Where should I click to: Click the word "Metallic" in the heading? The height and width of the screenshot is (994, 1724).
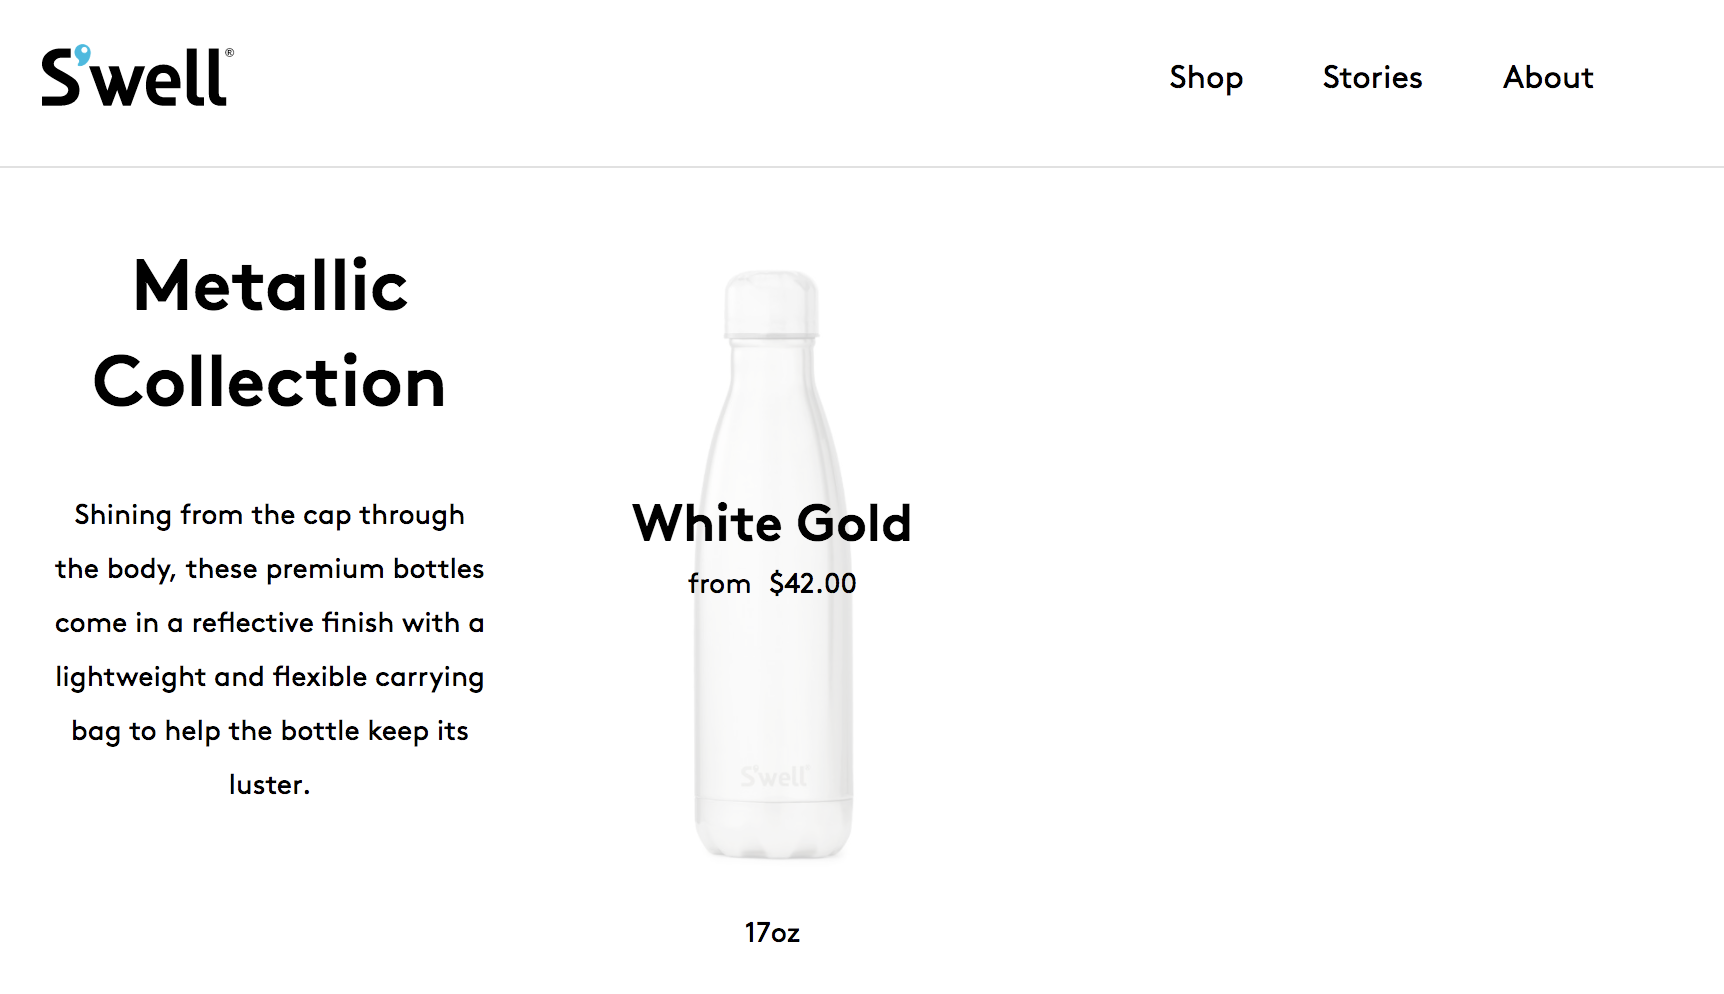tap(270, 286)
